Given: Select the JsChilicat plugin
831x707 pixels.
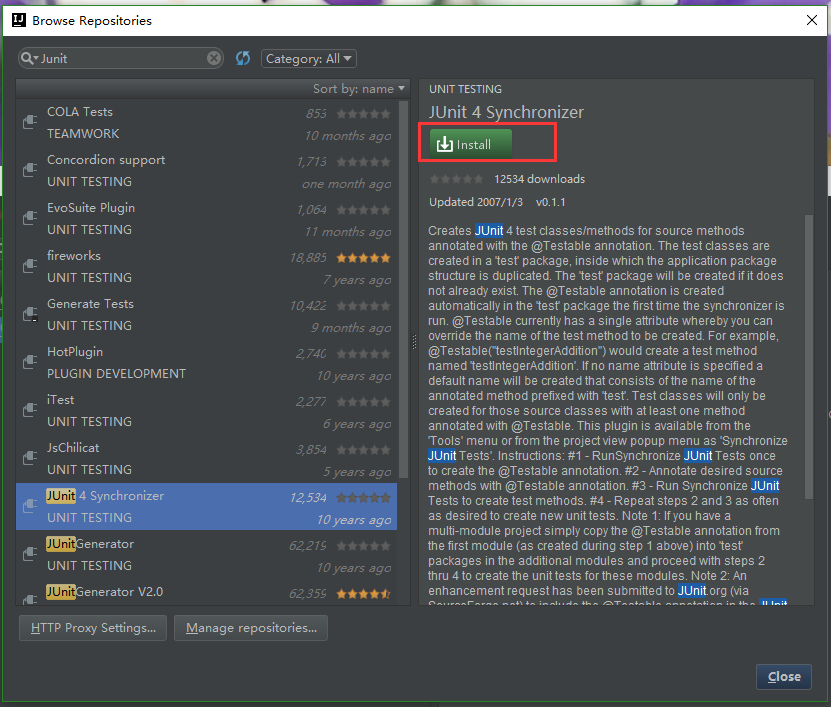Looking at the screenshot, I should [207, 458].
